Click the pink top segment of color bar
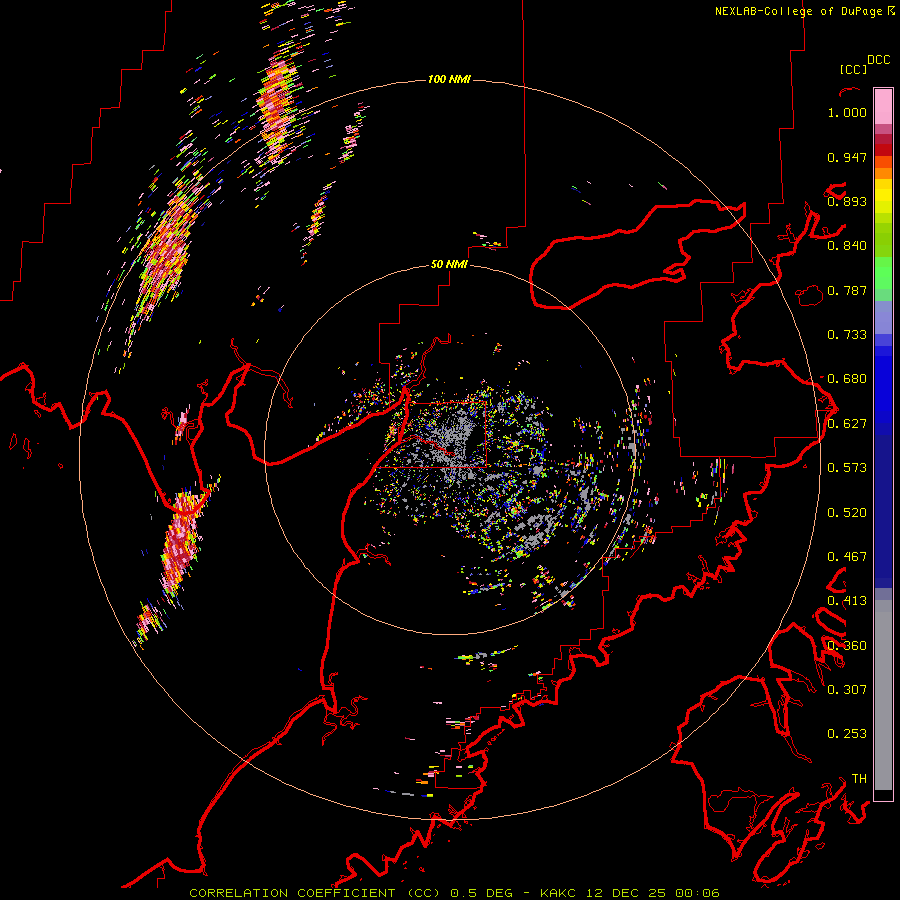 tap(883, 106)
